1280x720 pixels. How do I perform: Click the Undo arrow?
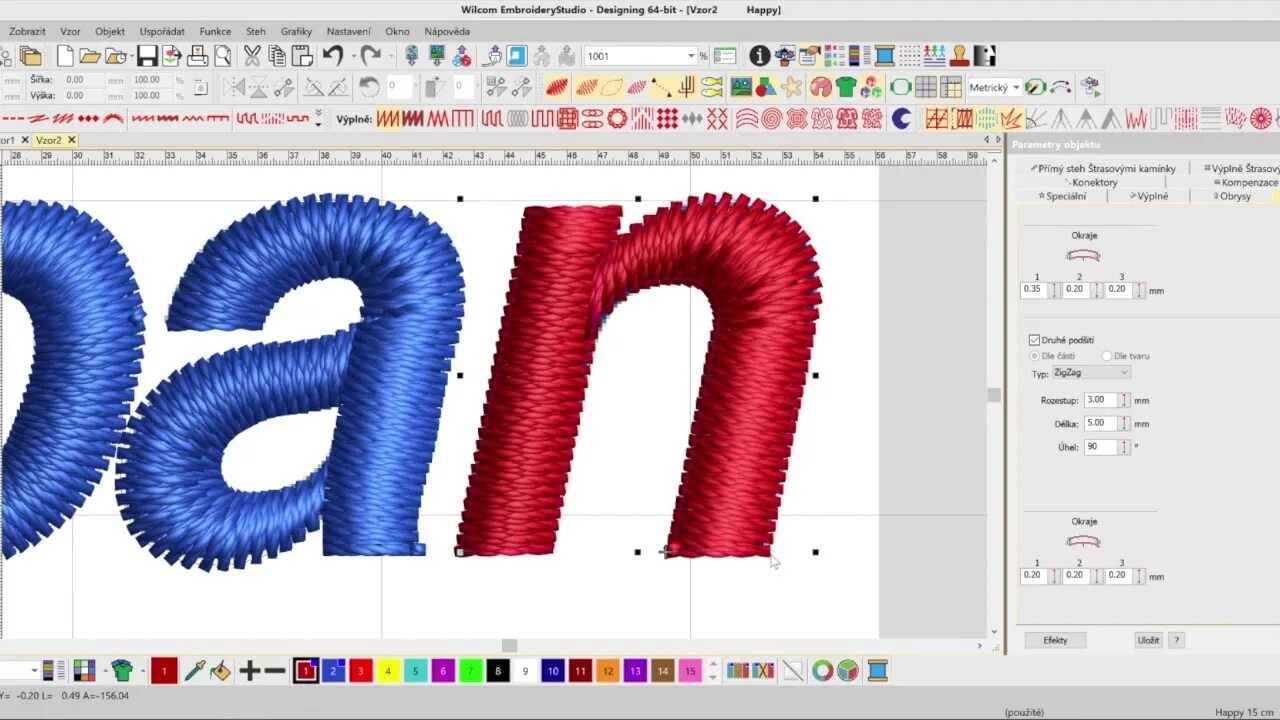point(332,56)
